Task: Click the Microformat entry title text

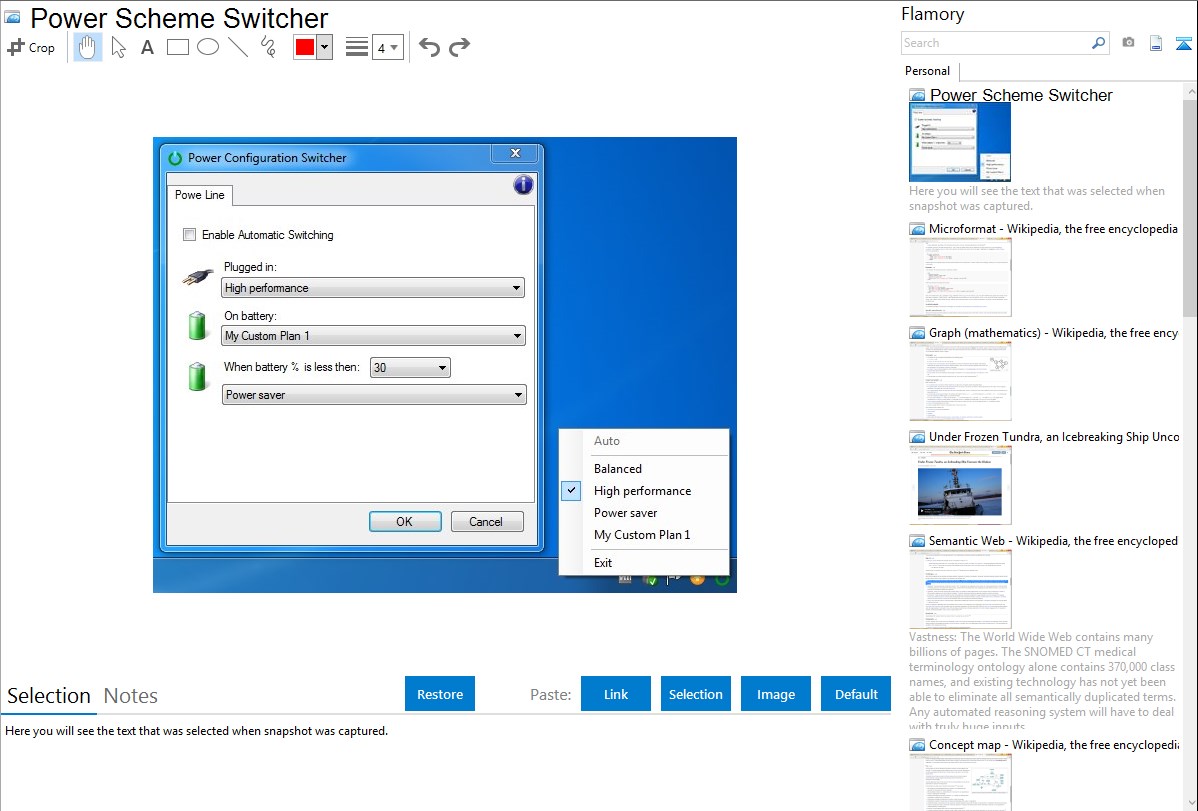Action: pyautogui.click(x=1053, y=229)
